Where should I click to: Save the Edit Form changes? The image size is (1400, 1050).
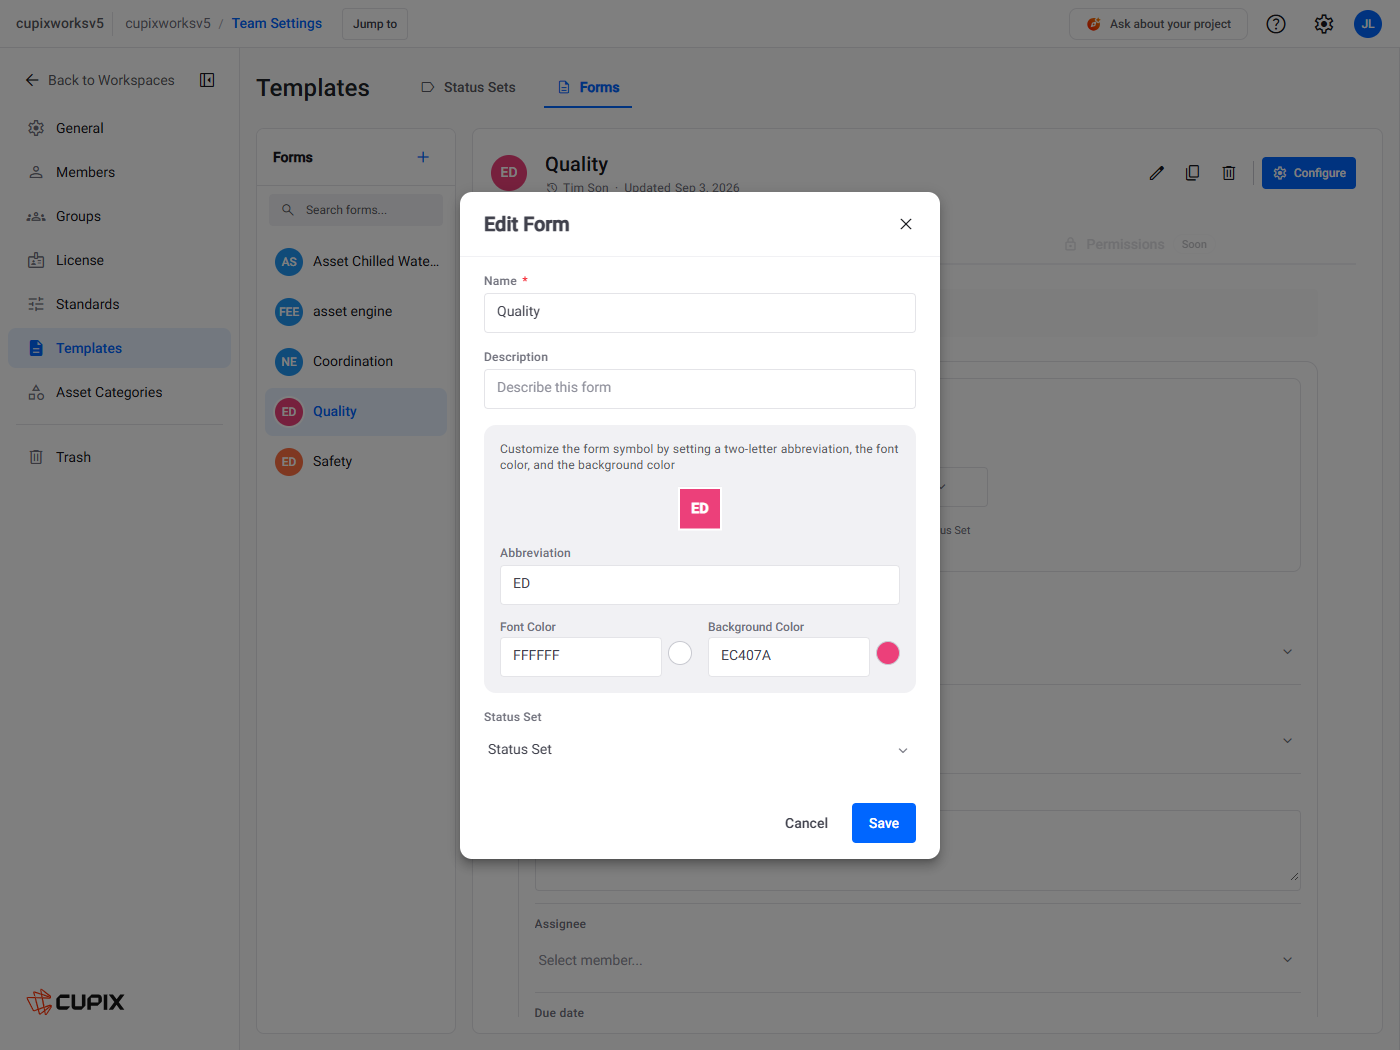tap(884, 823)
